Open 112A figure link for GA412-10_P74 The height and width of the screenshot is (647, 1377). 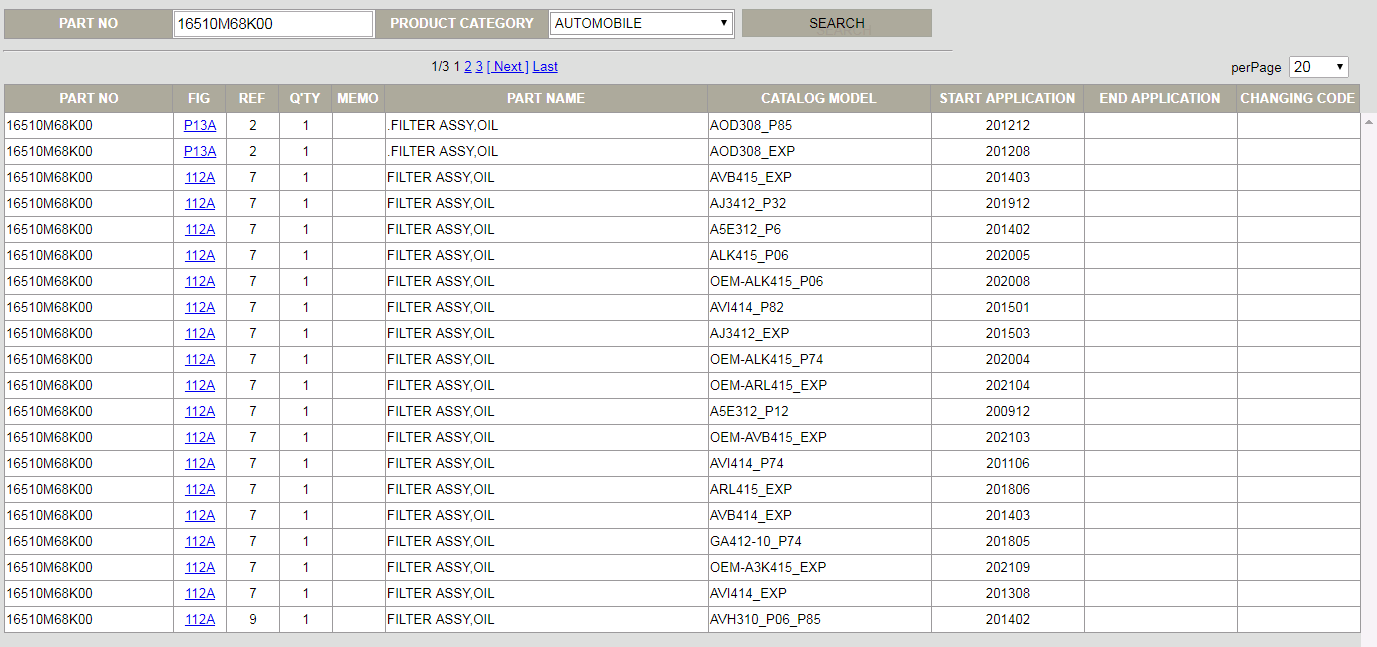pos(200,542)
